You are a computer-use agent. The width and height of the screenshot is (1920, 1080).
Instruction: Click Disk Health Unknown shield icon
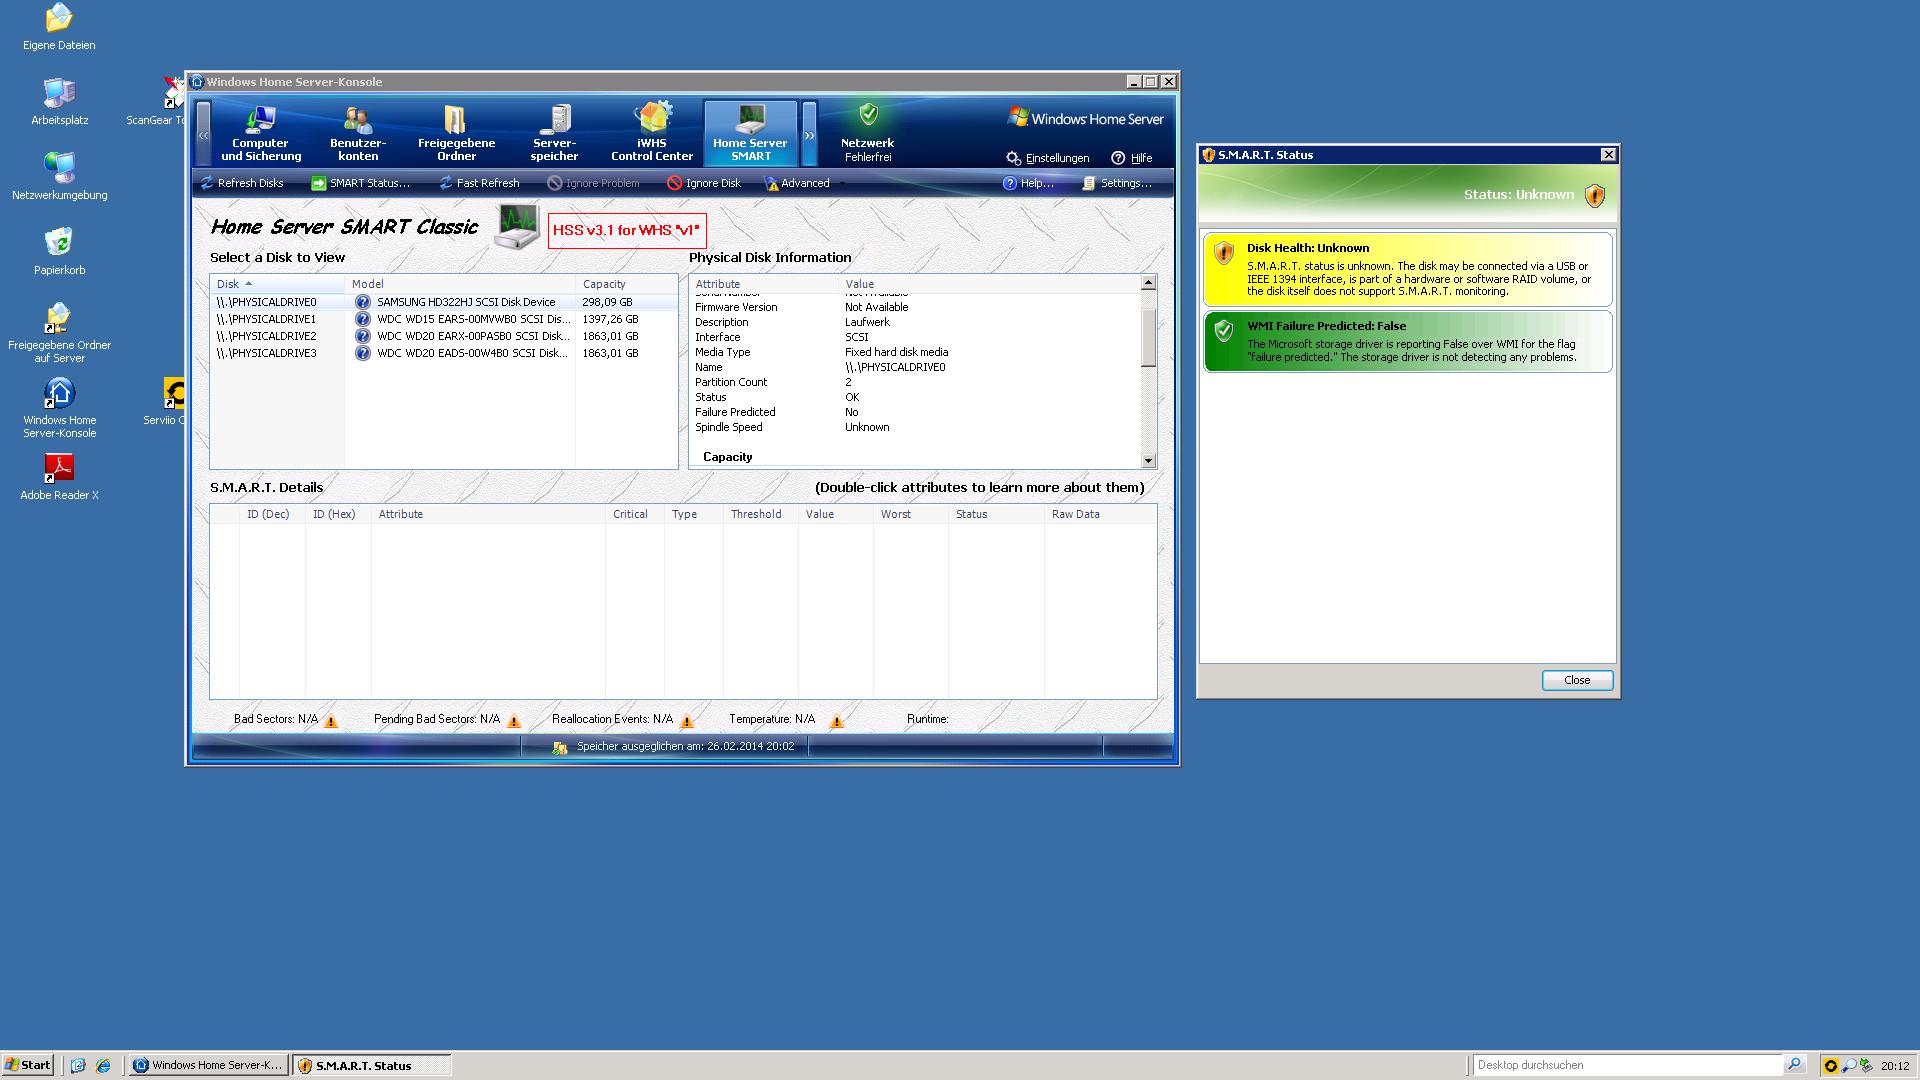pos(1224,252)
